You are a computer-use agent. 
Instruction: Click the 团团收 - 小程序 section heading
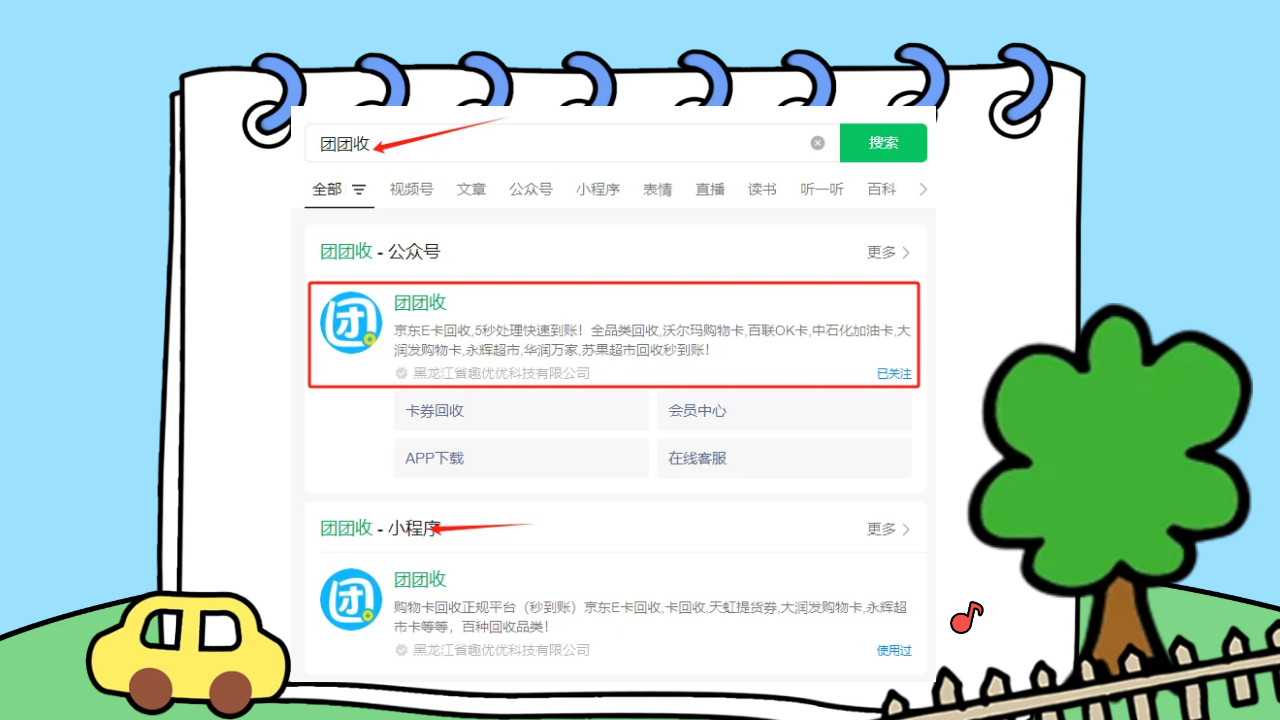pyautogui.click(x=380, y=529)
